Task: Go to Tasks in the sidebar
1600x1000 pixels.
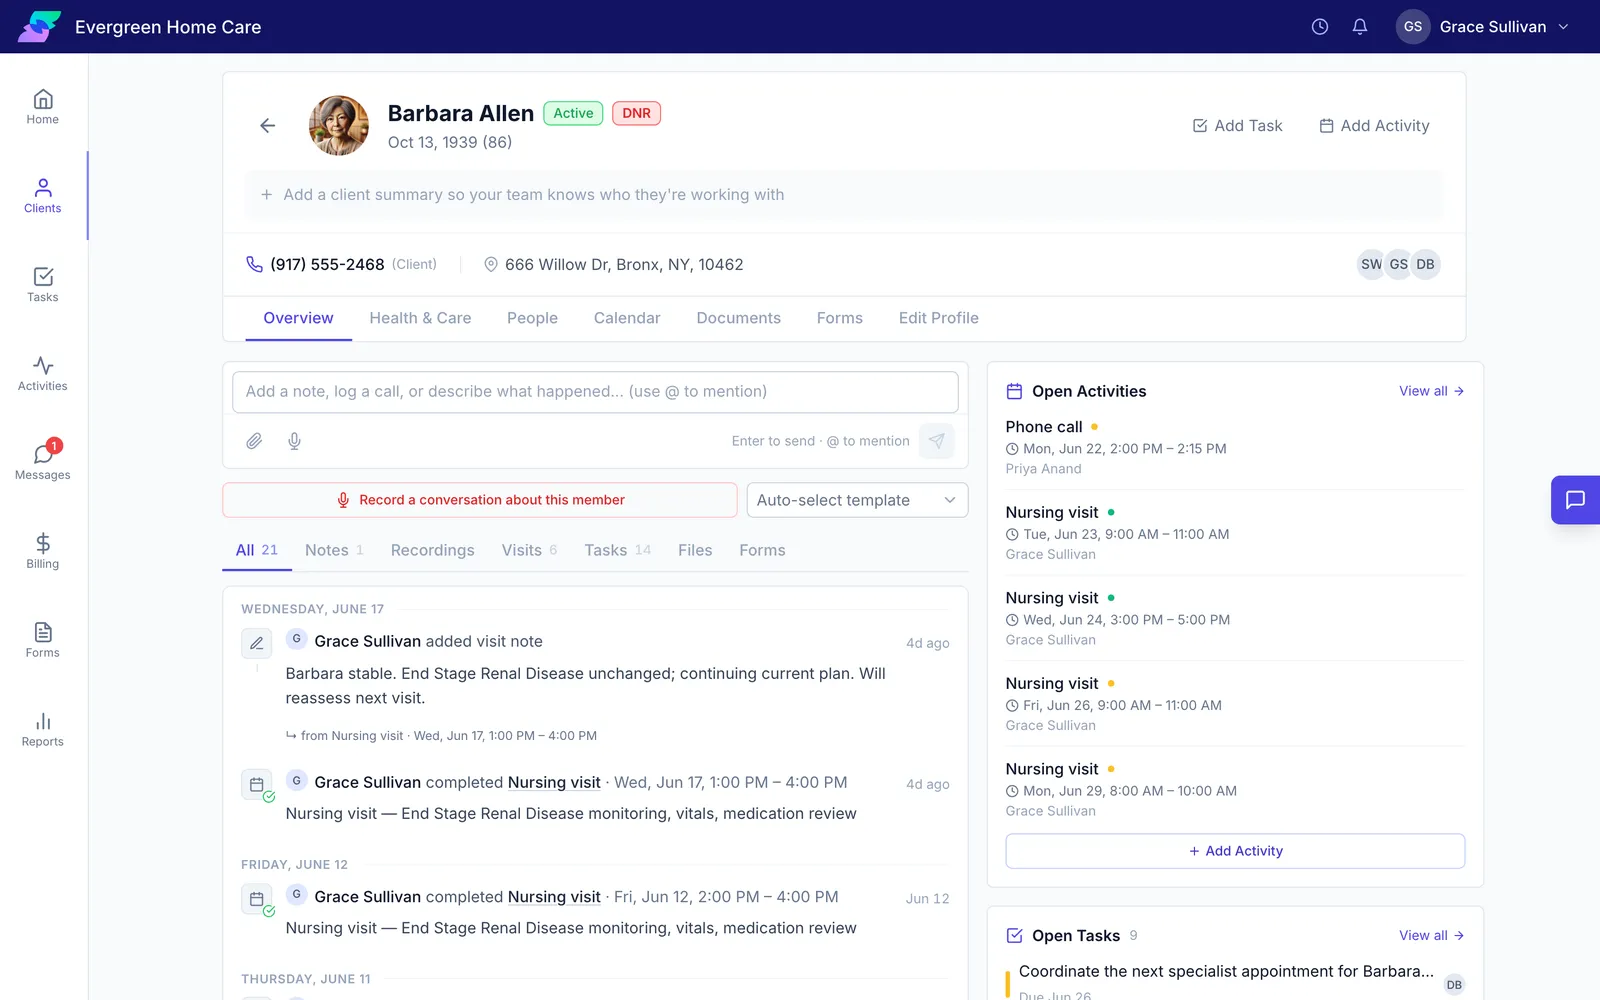Action: (x=43, y=285)
